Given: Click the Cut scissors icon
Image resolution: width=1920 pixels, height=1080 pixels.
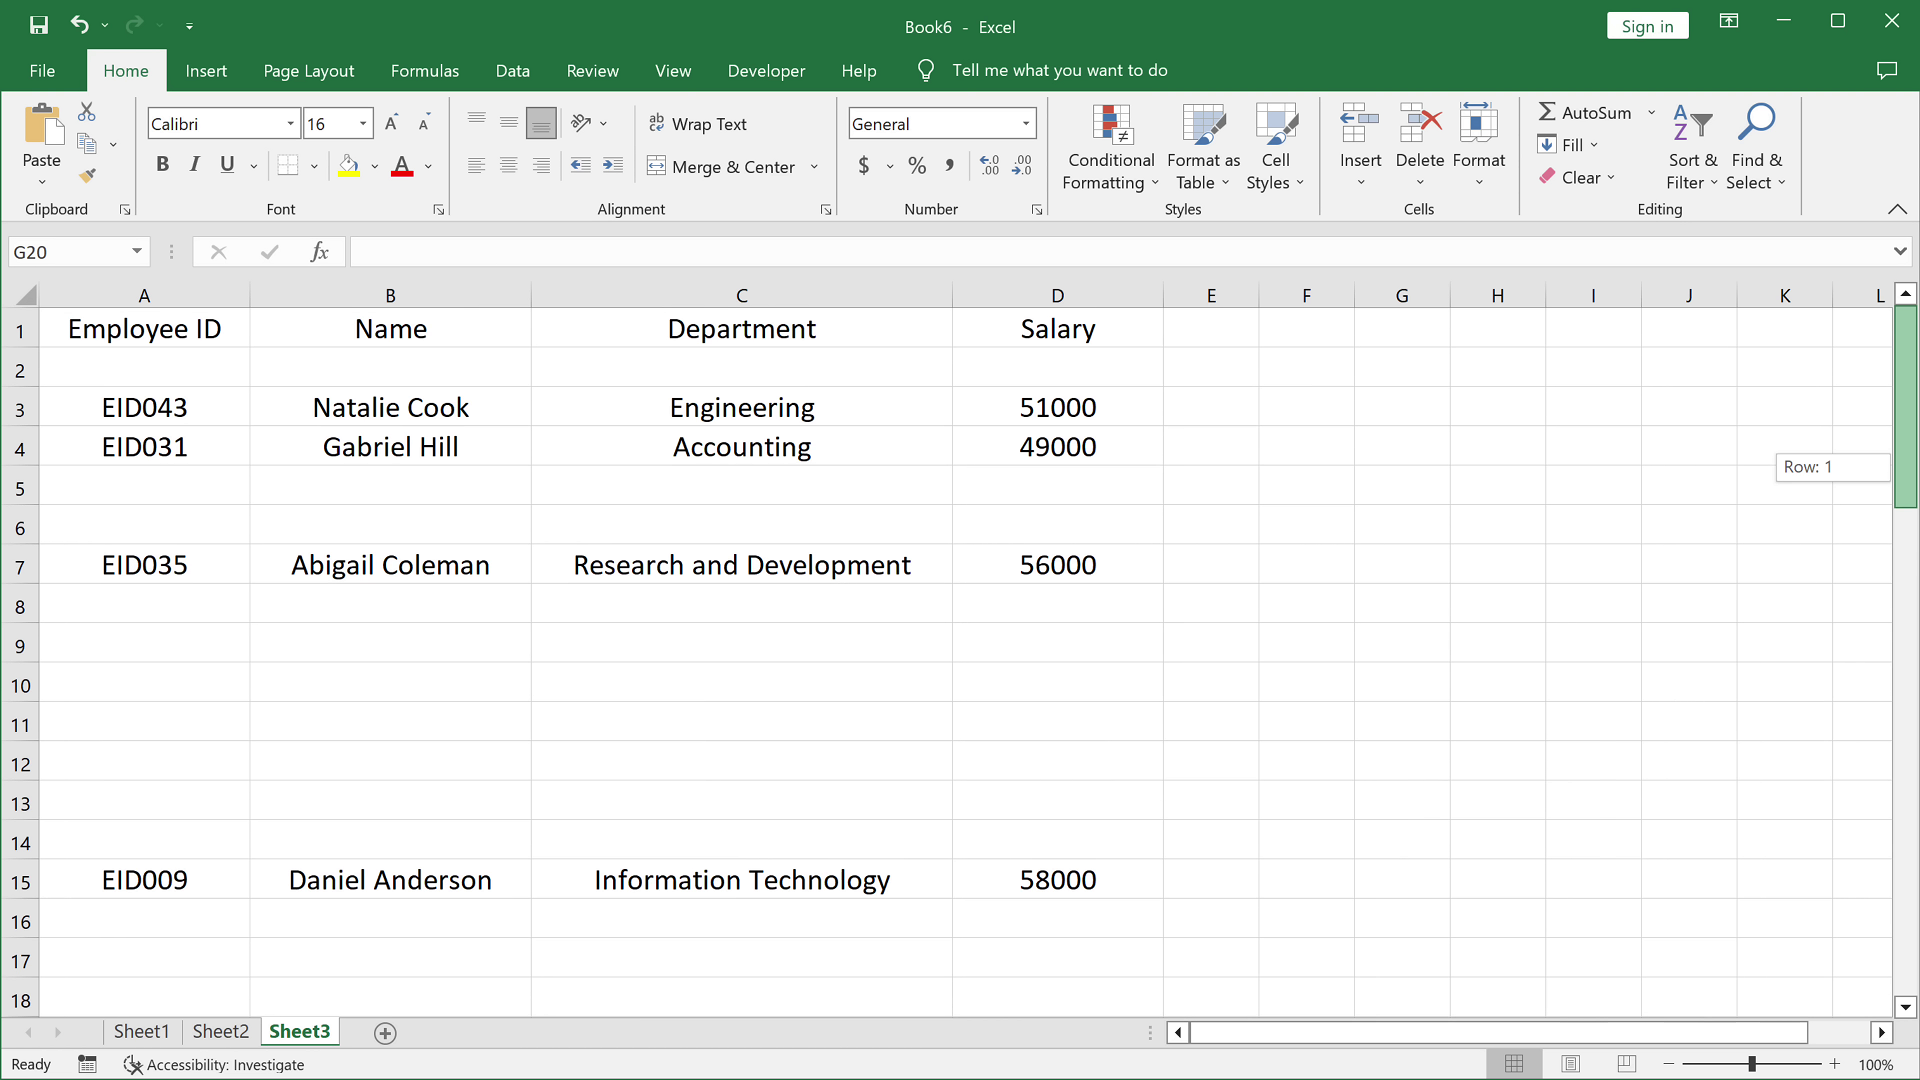Looking at the screenshot, I should [87, 112].
